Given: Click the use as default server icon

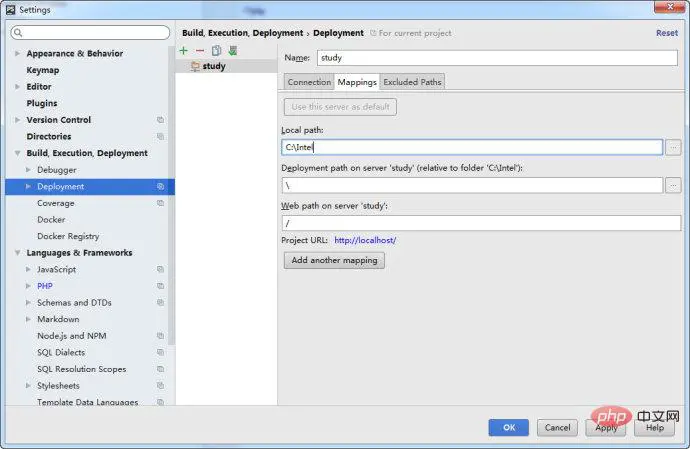Looking at the screenshot, I should pos(232,50).
